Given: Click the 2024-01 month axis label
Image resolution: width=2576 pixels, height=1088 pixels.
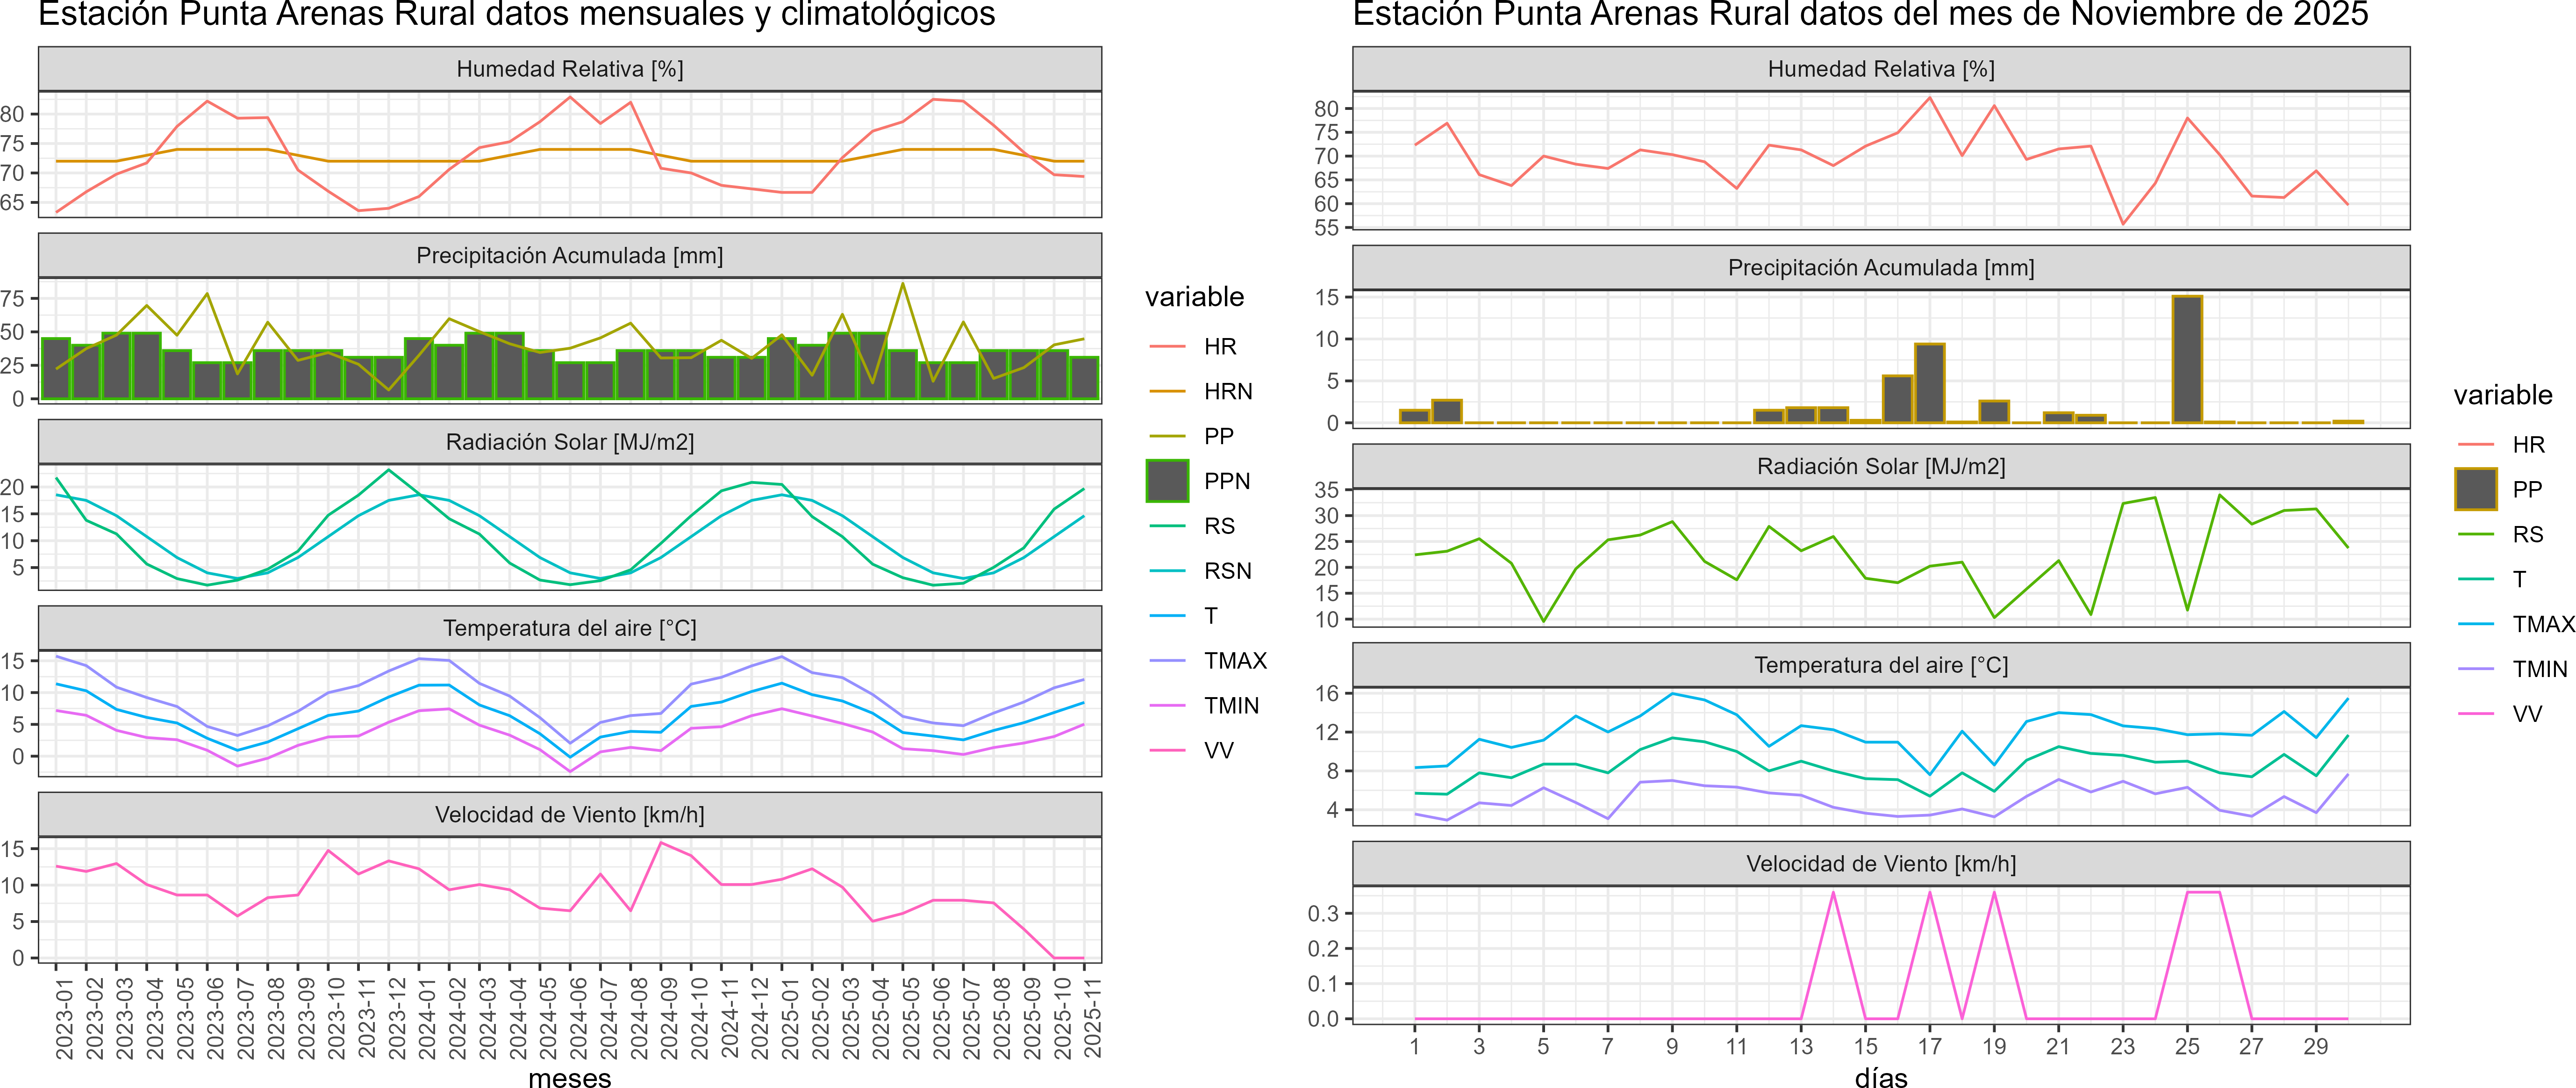Looking at the screenshot, I should 427,1018.
